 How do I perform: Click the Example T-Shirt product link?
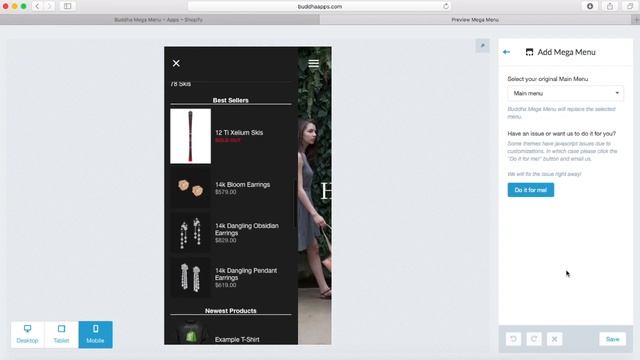[x=237, y=339]
